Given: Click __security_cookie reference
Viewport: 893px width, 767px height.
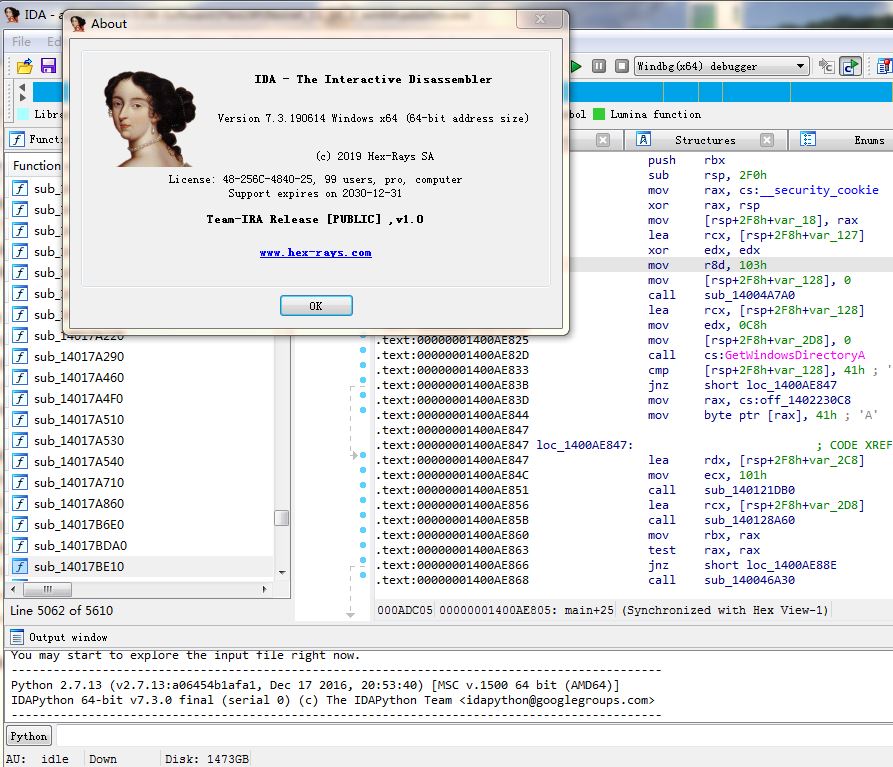Looking at the screenshot, I should pos(819,190).
